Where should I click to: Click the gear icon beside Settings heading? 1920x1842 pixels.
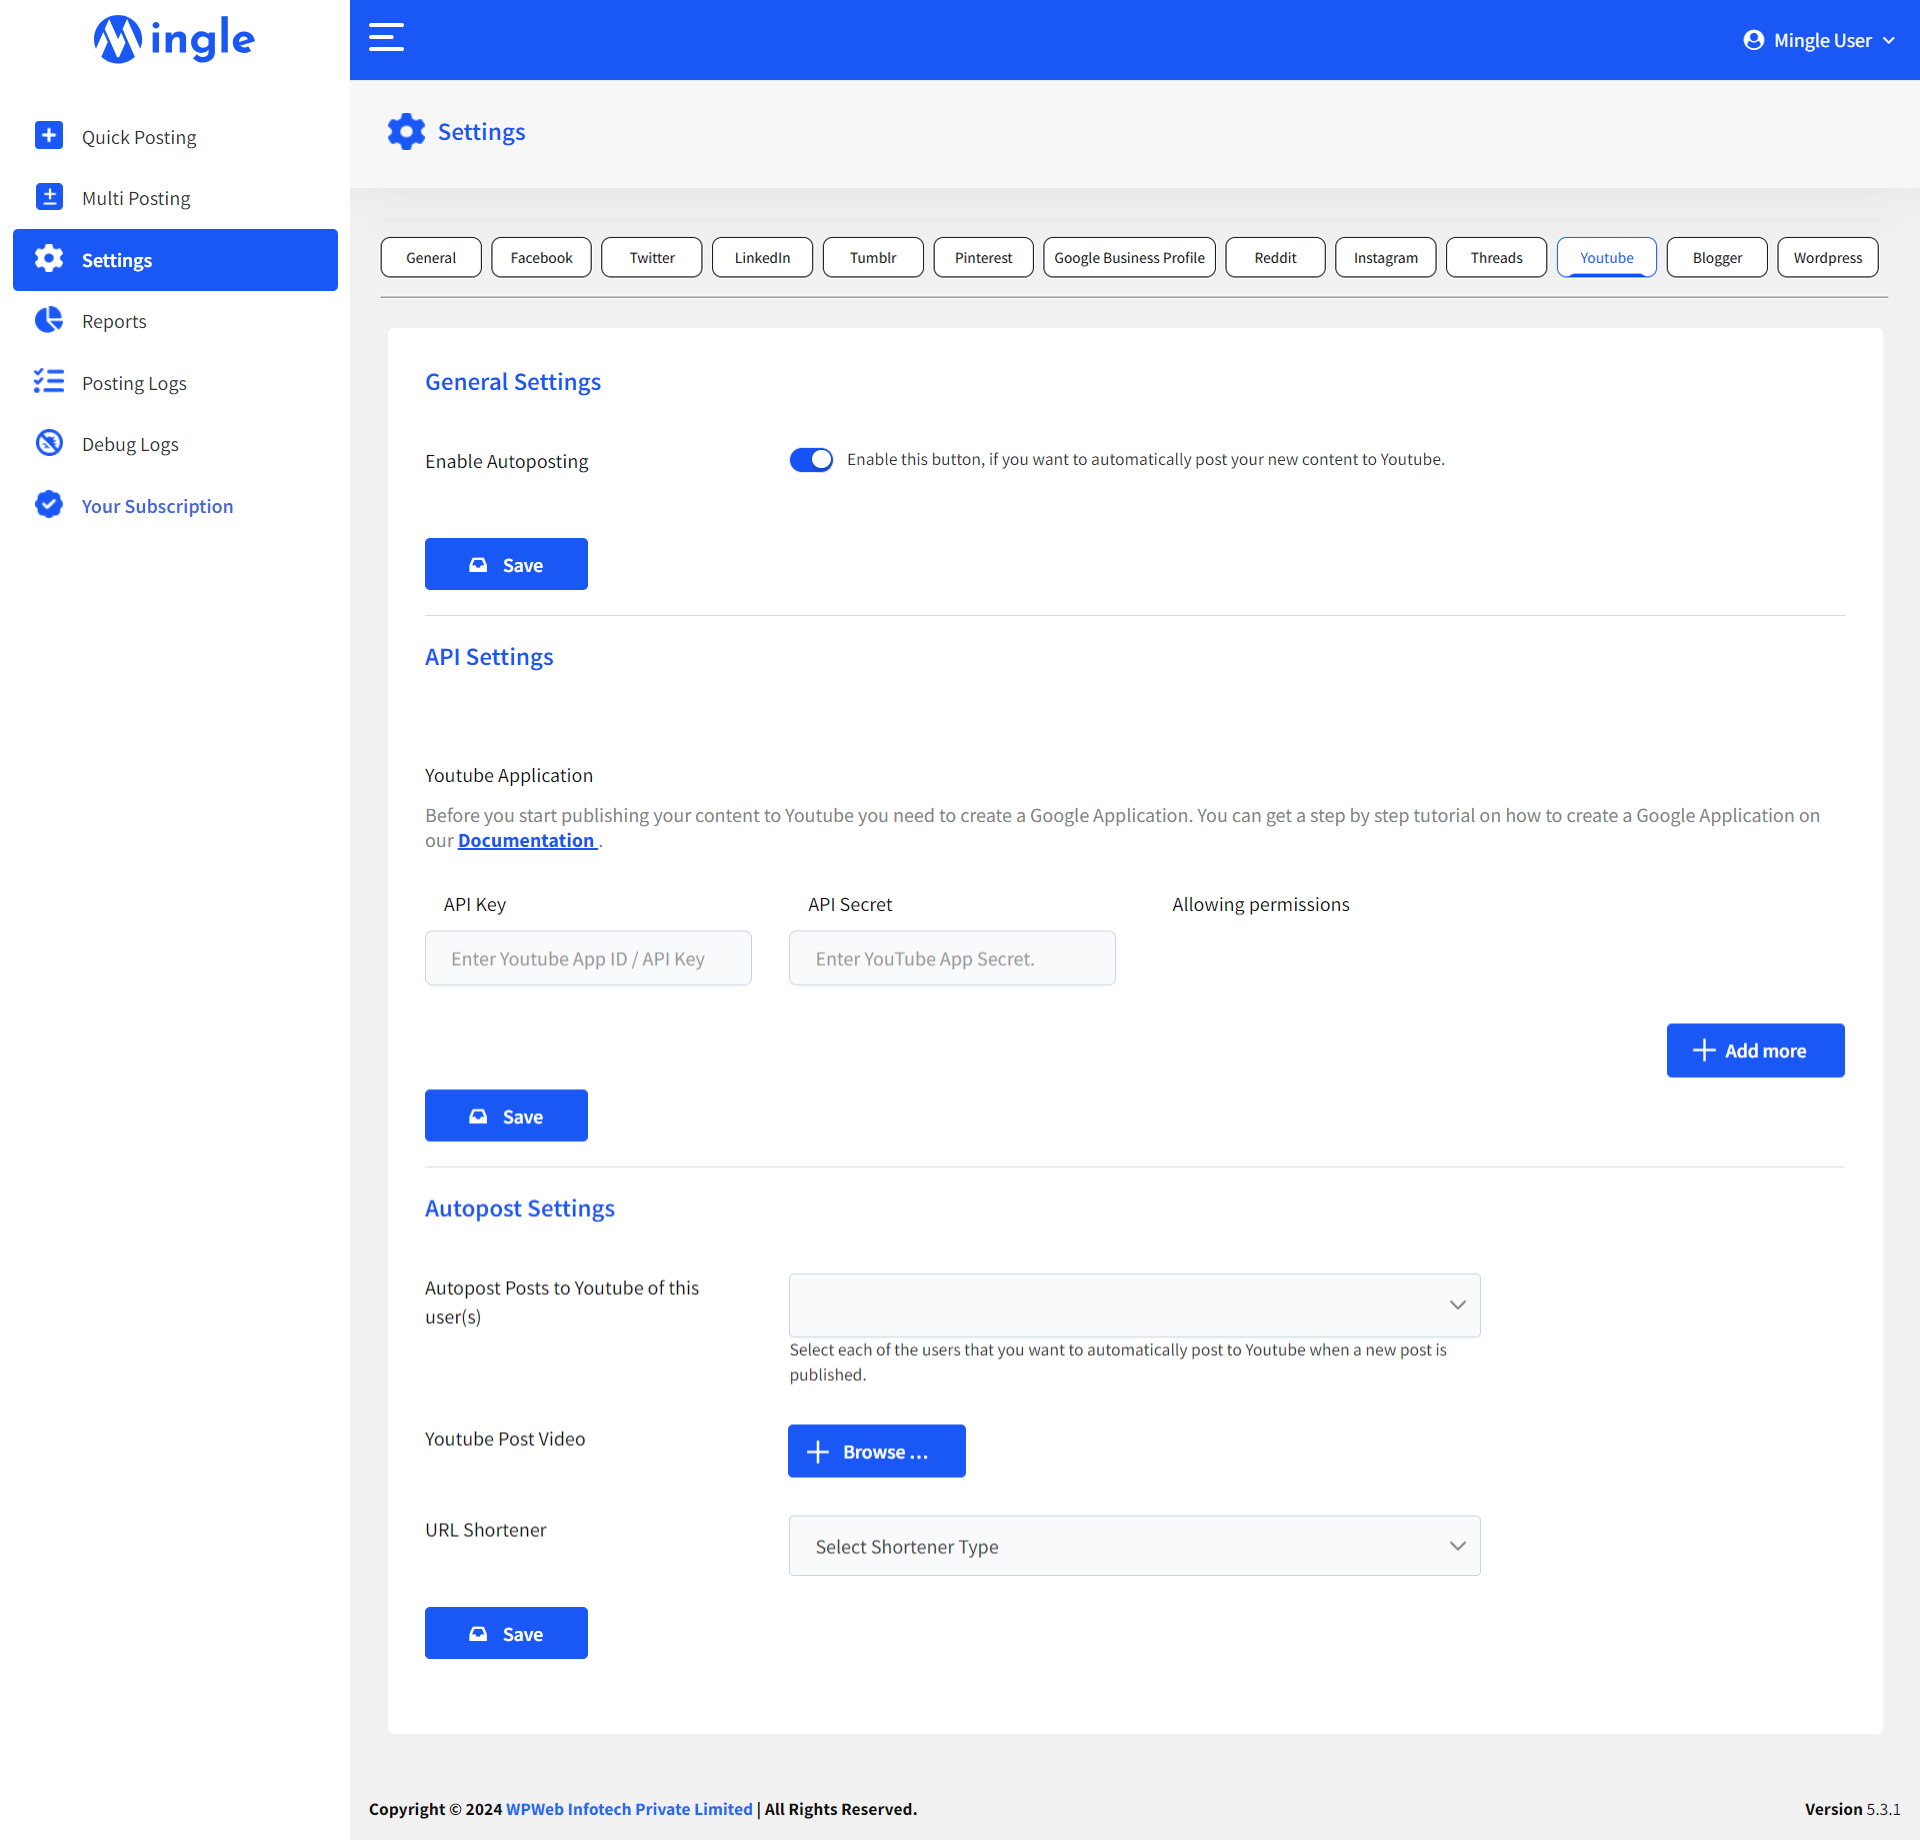406,132
